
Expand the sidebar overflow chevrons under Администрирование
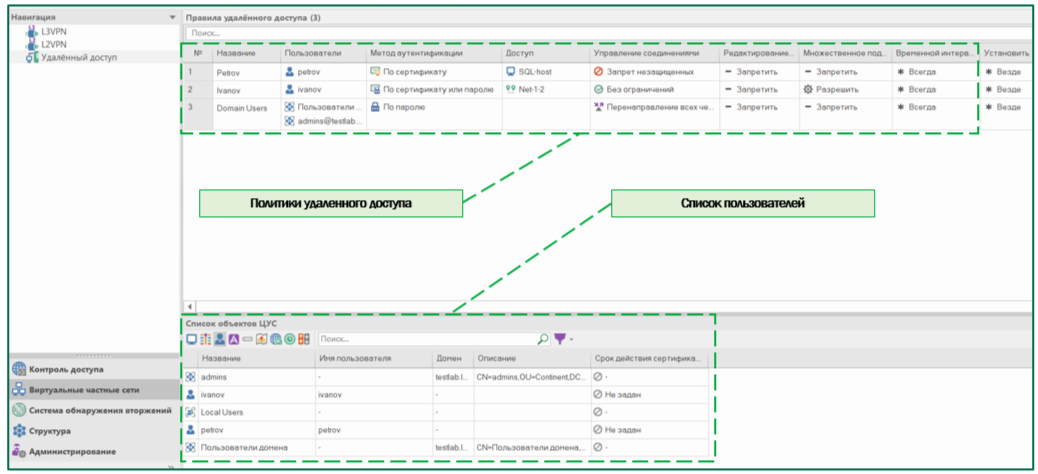pyautogui.click(x=171, y=467)
